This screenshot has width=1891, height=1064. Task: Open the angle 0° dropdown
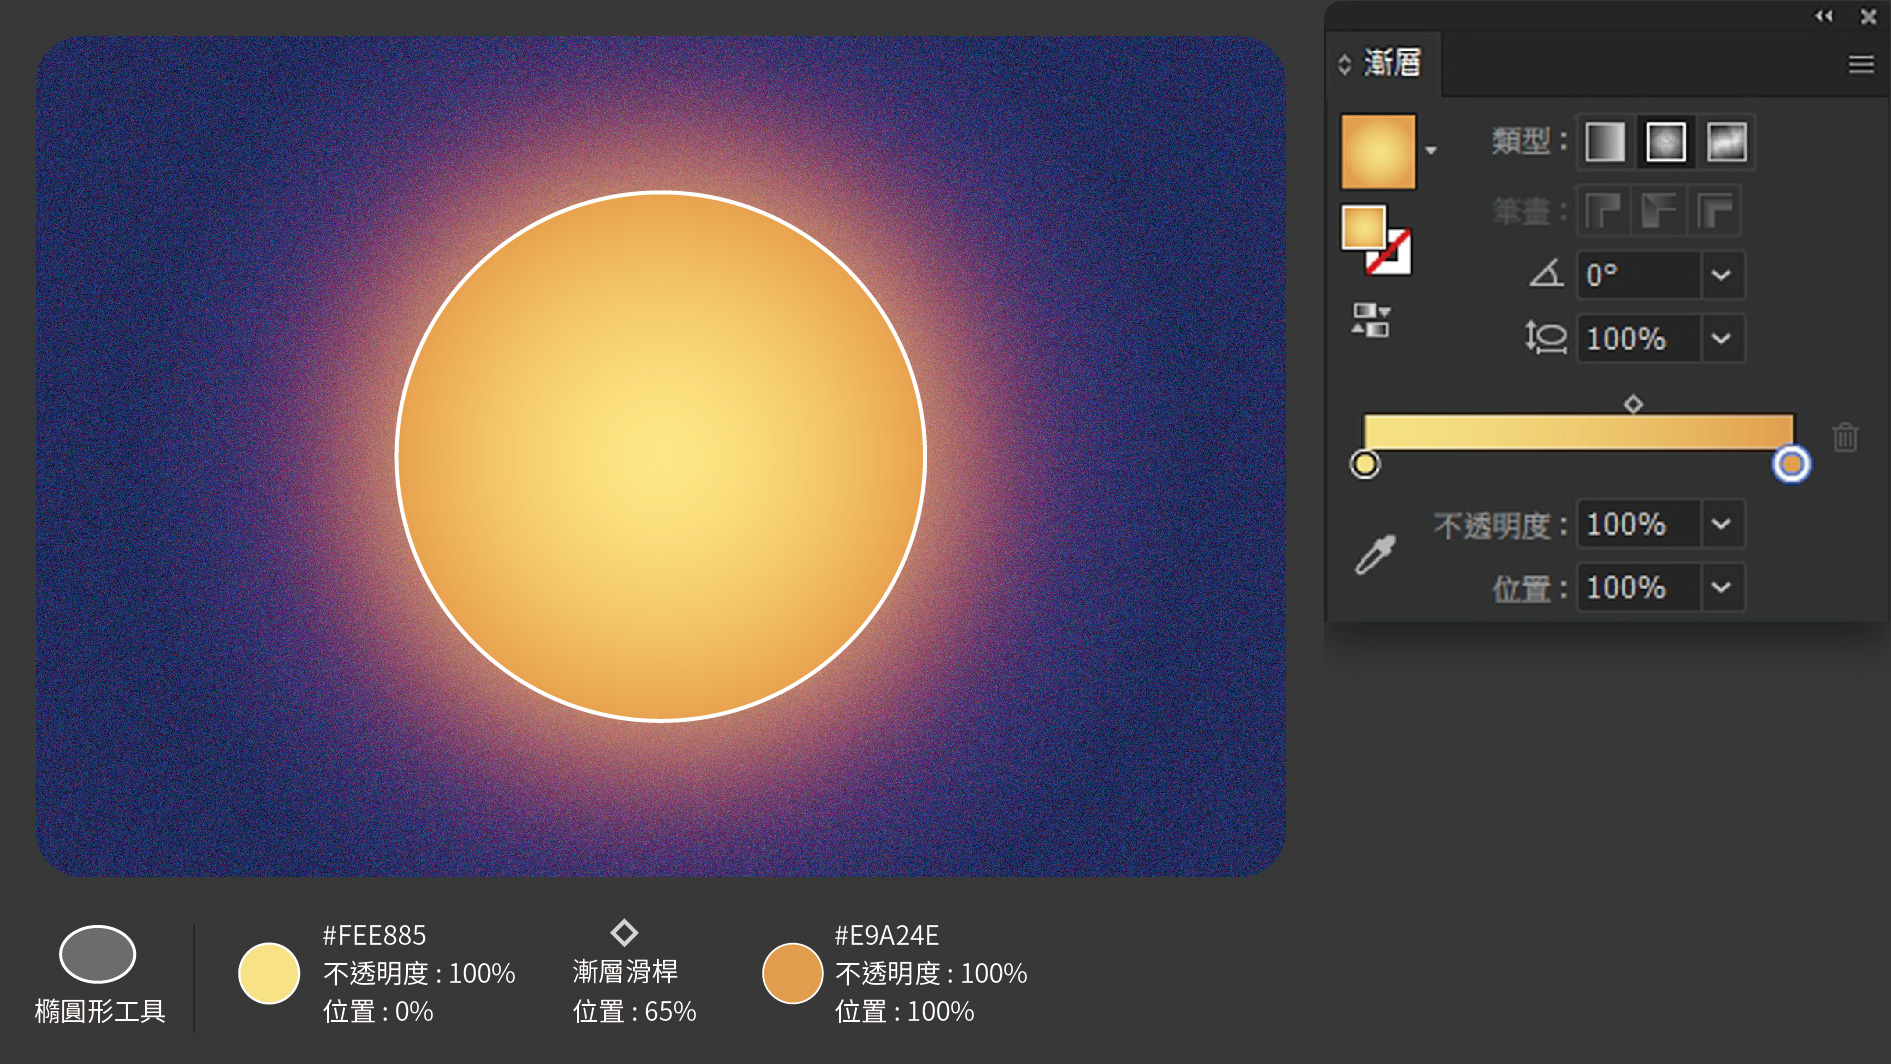(1721, 275)
